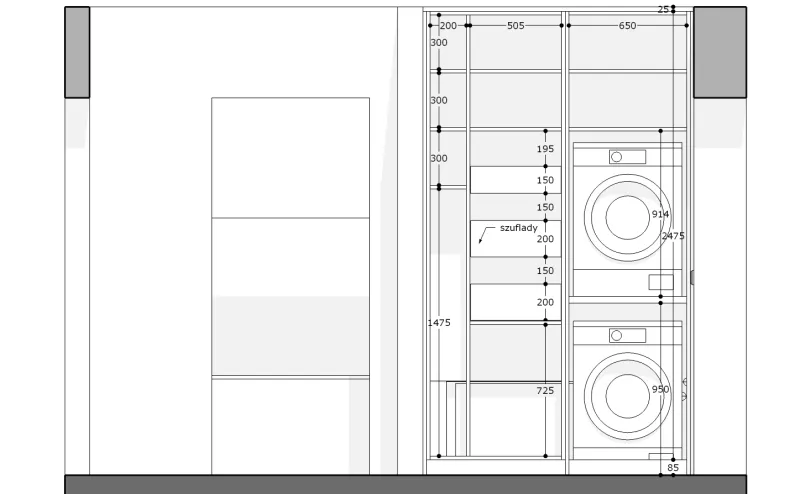The image size is (800, 494).
Task: Select the 2475 overall height dimension
Action: (673, 236)
